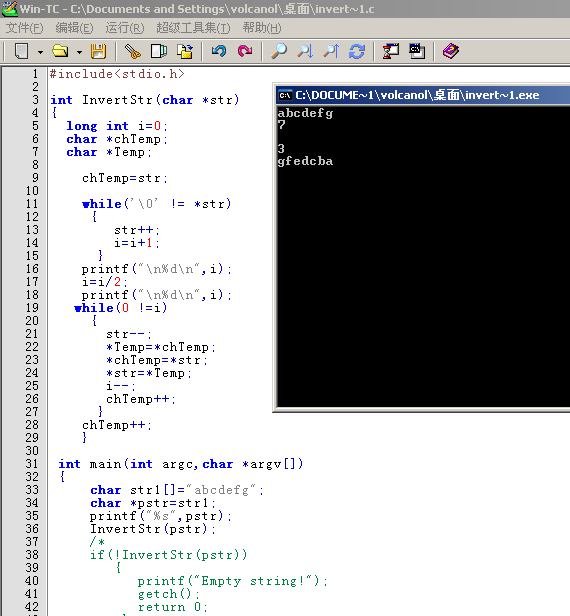Click the Find previous icon

coord(331,51)
